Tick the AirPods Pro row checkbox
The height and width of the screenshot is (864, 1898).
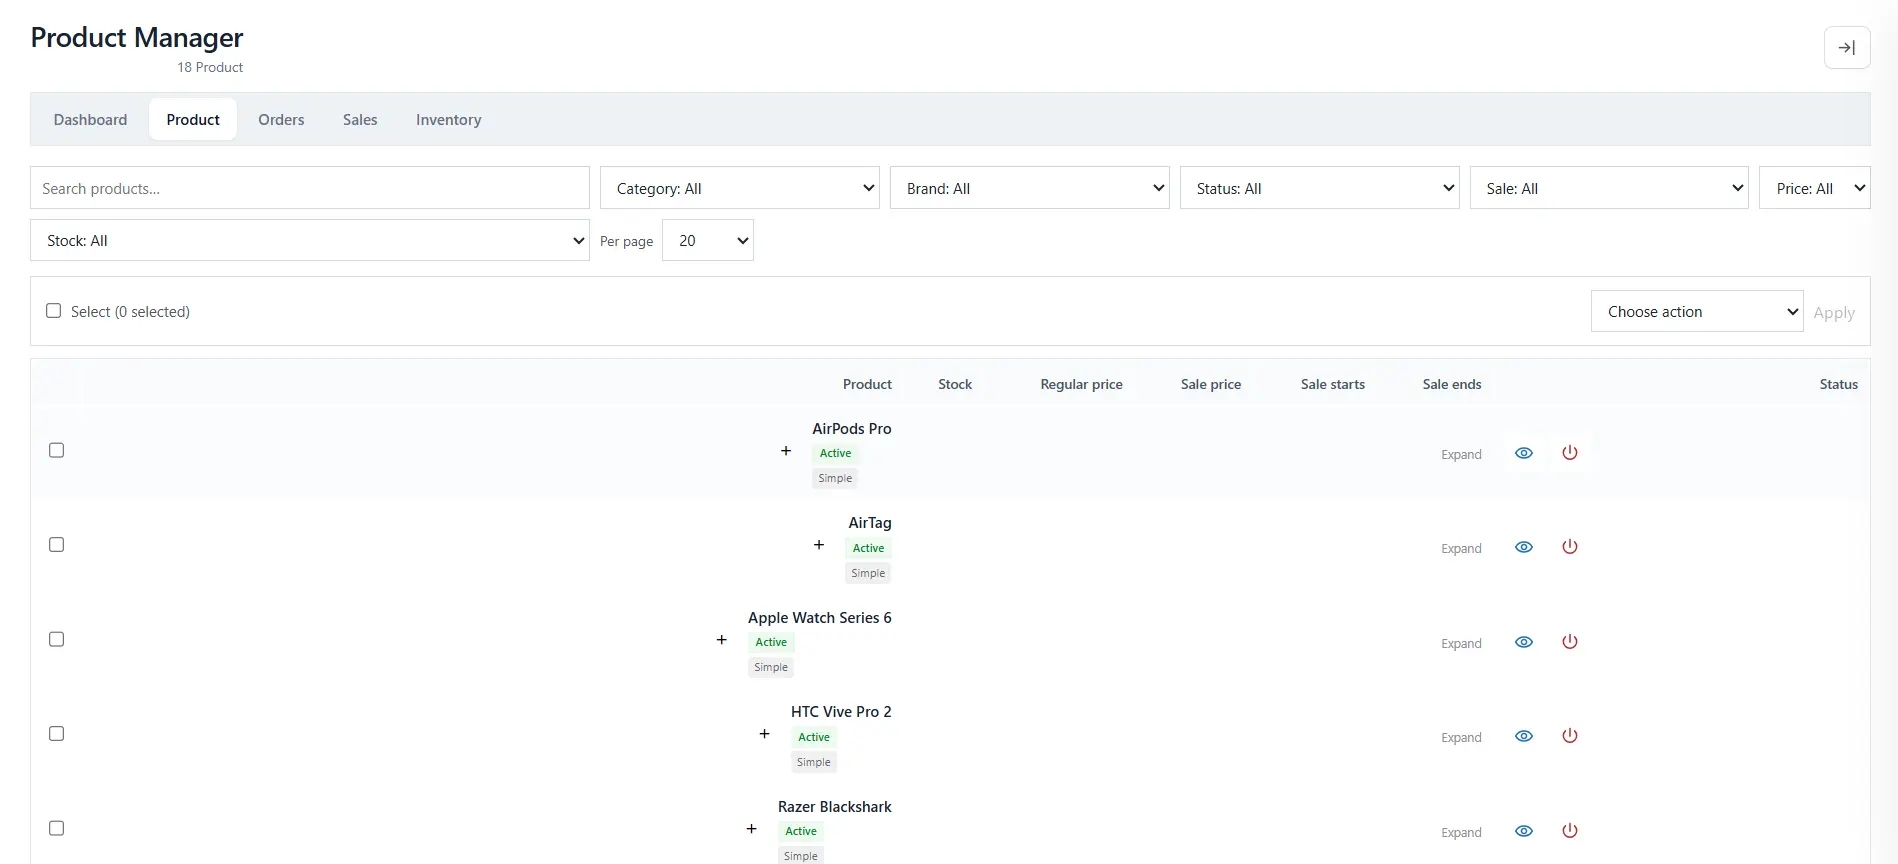pyautogui.click(x=57, y=450)
